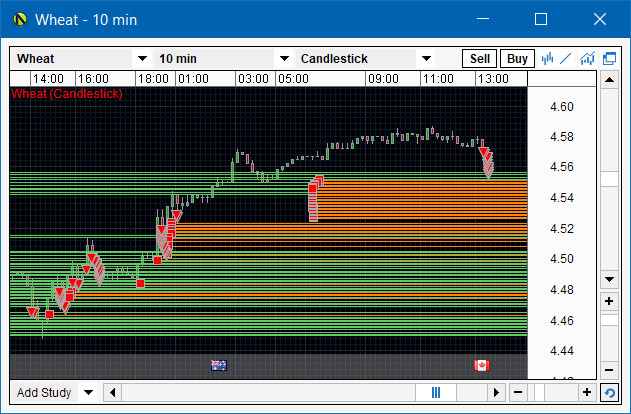The image size is (631, 414).
Task: Open the 10 min interval dropdown
Action: coord(283,59)
